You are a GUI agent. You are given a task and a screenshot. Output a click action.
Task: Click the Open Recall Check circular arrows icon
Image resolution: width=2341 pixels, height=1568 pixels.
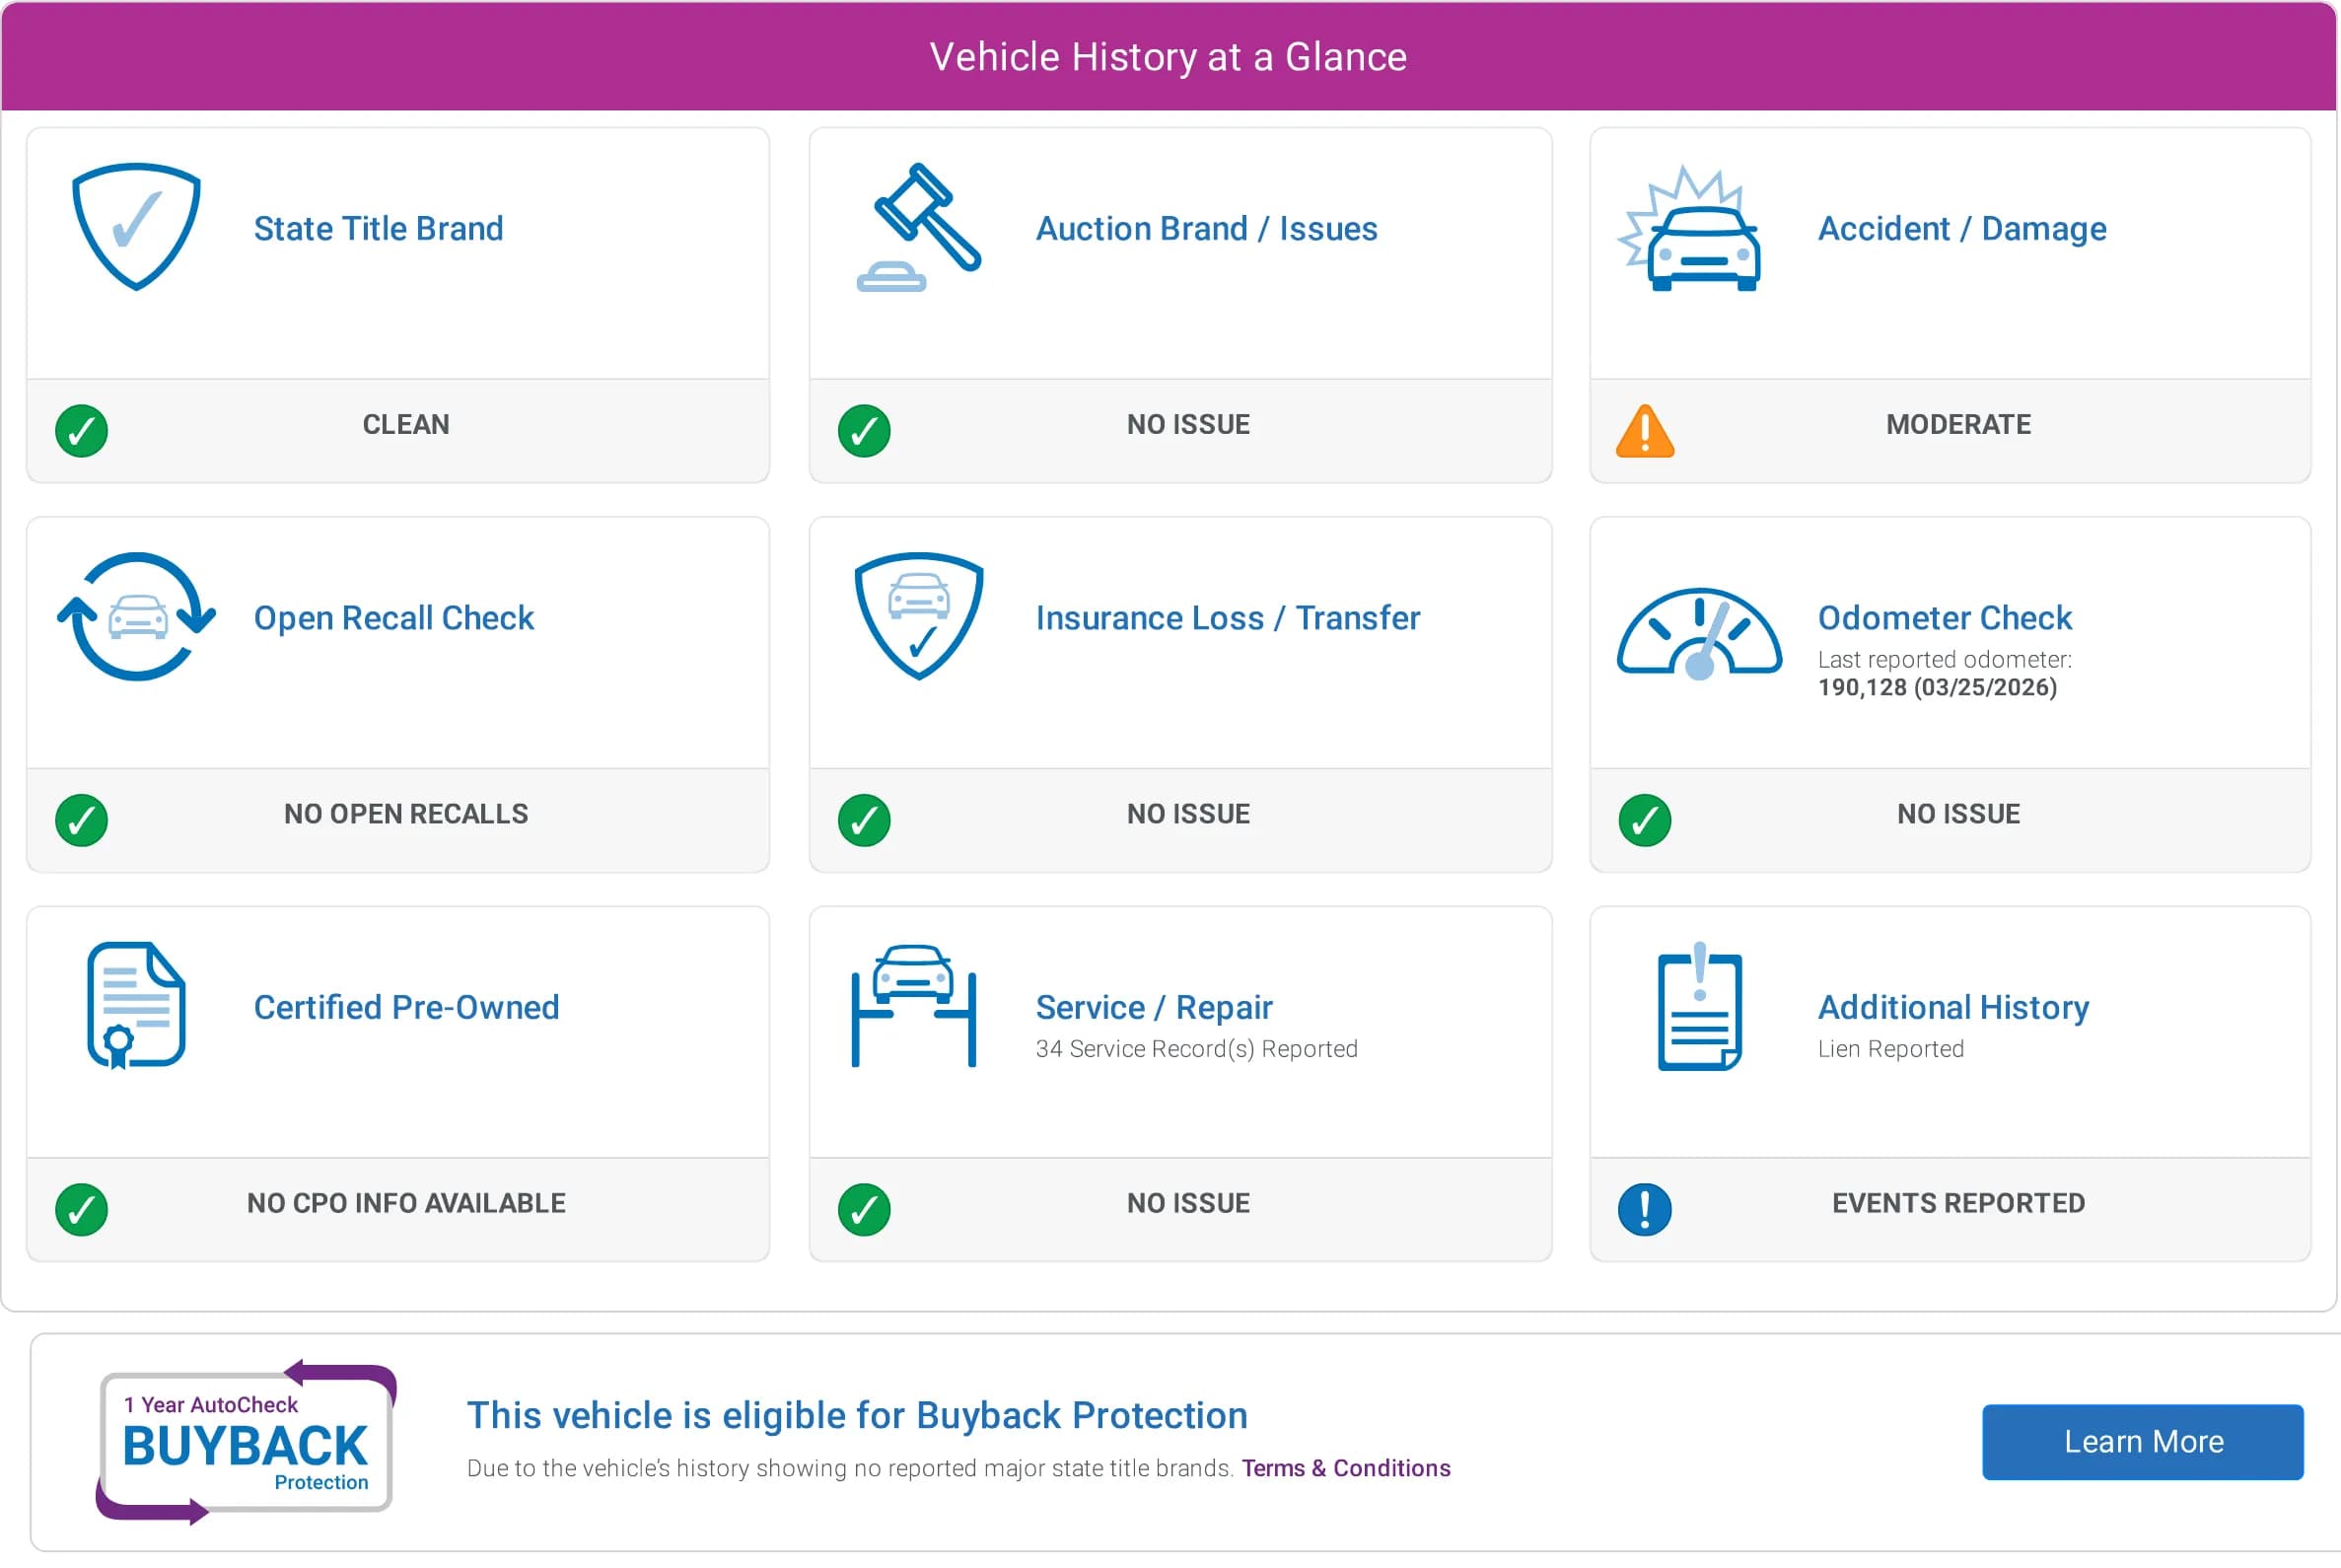pos(137,616)
